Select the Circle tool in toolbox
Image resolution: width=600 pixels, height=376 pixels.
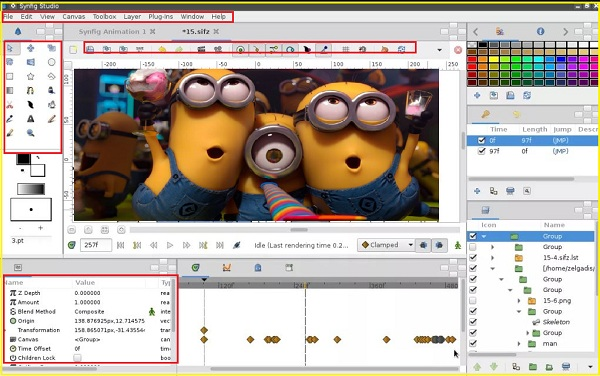pyautogui.click(x=51, y=62)
